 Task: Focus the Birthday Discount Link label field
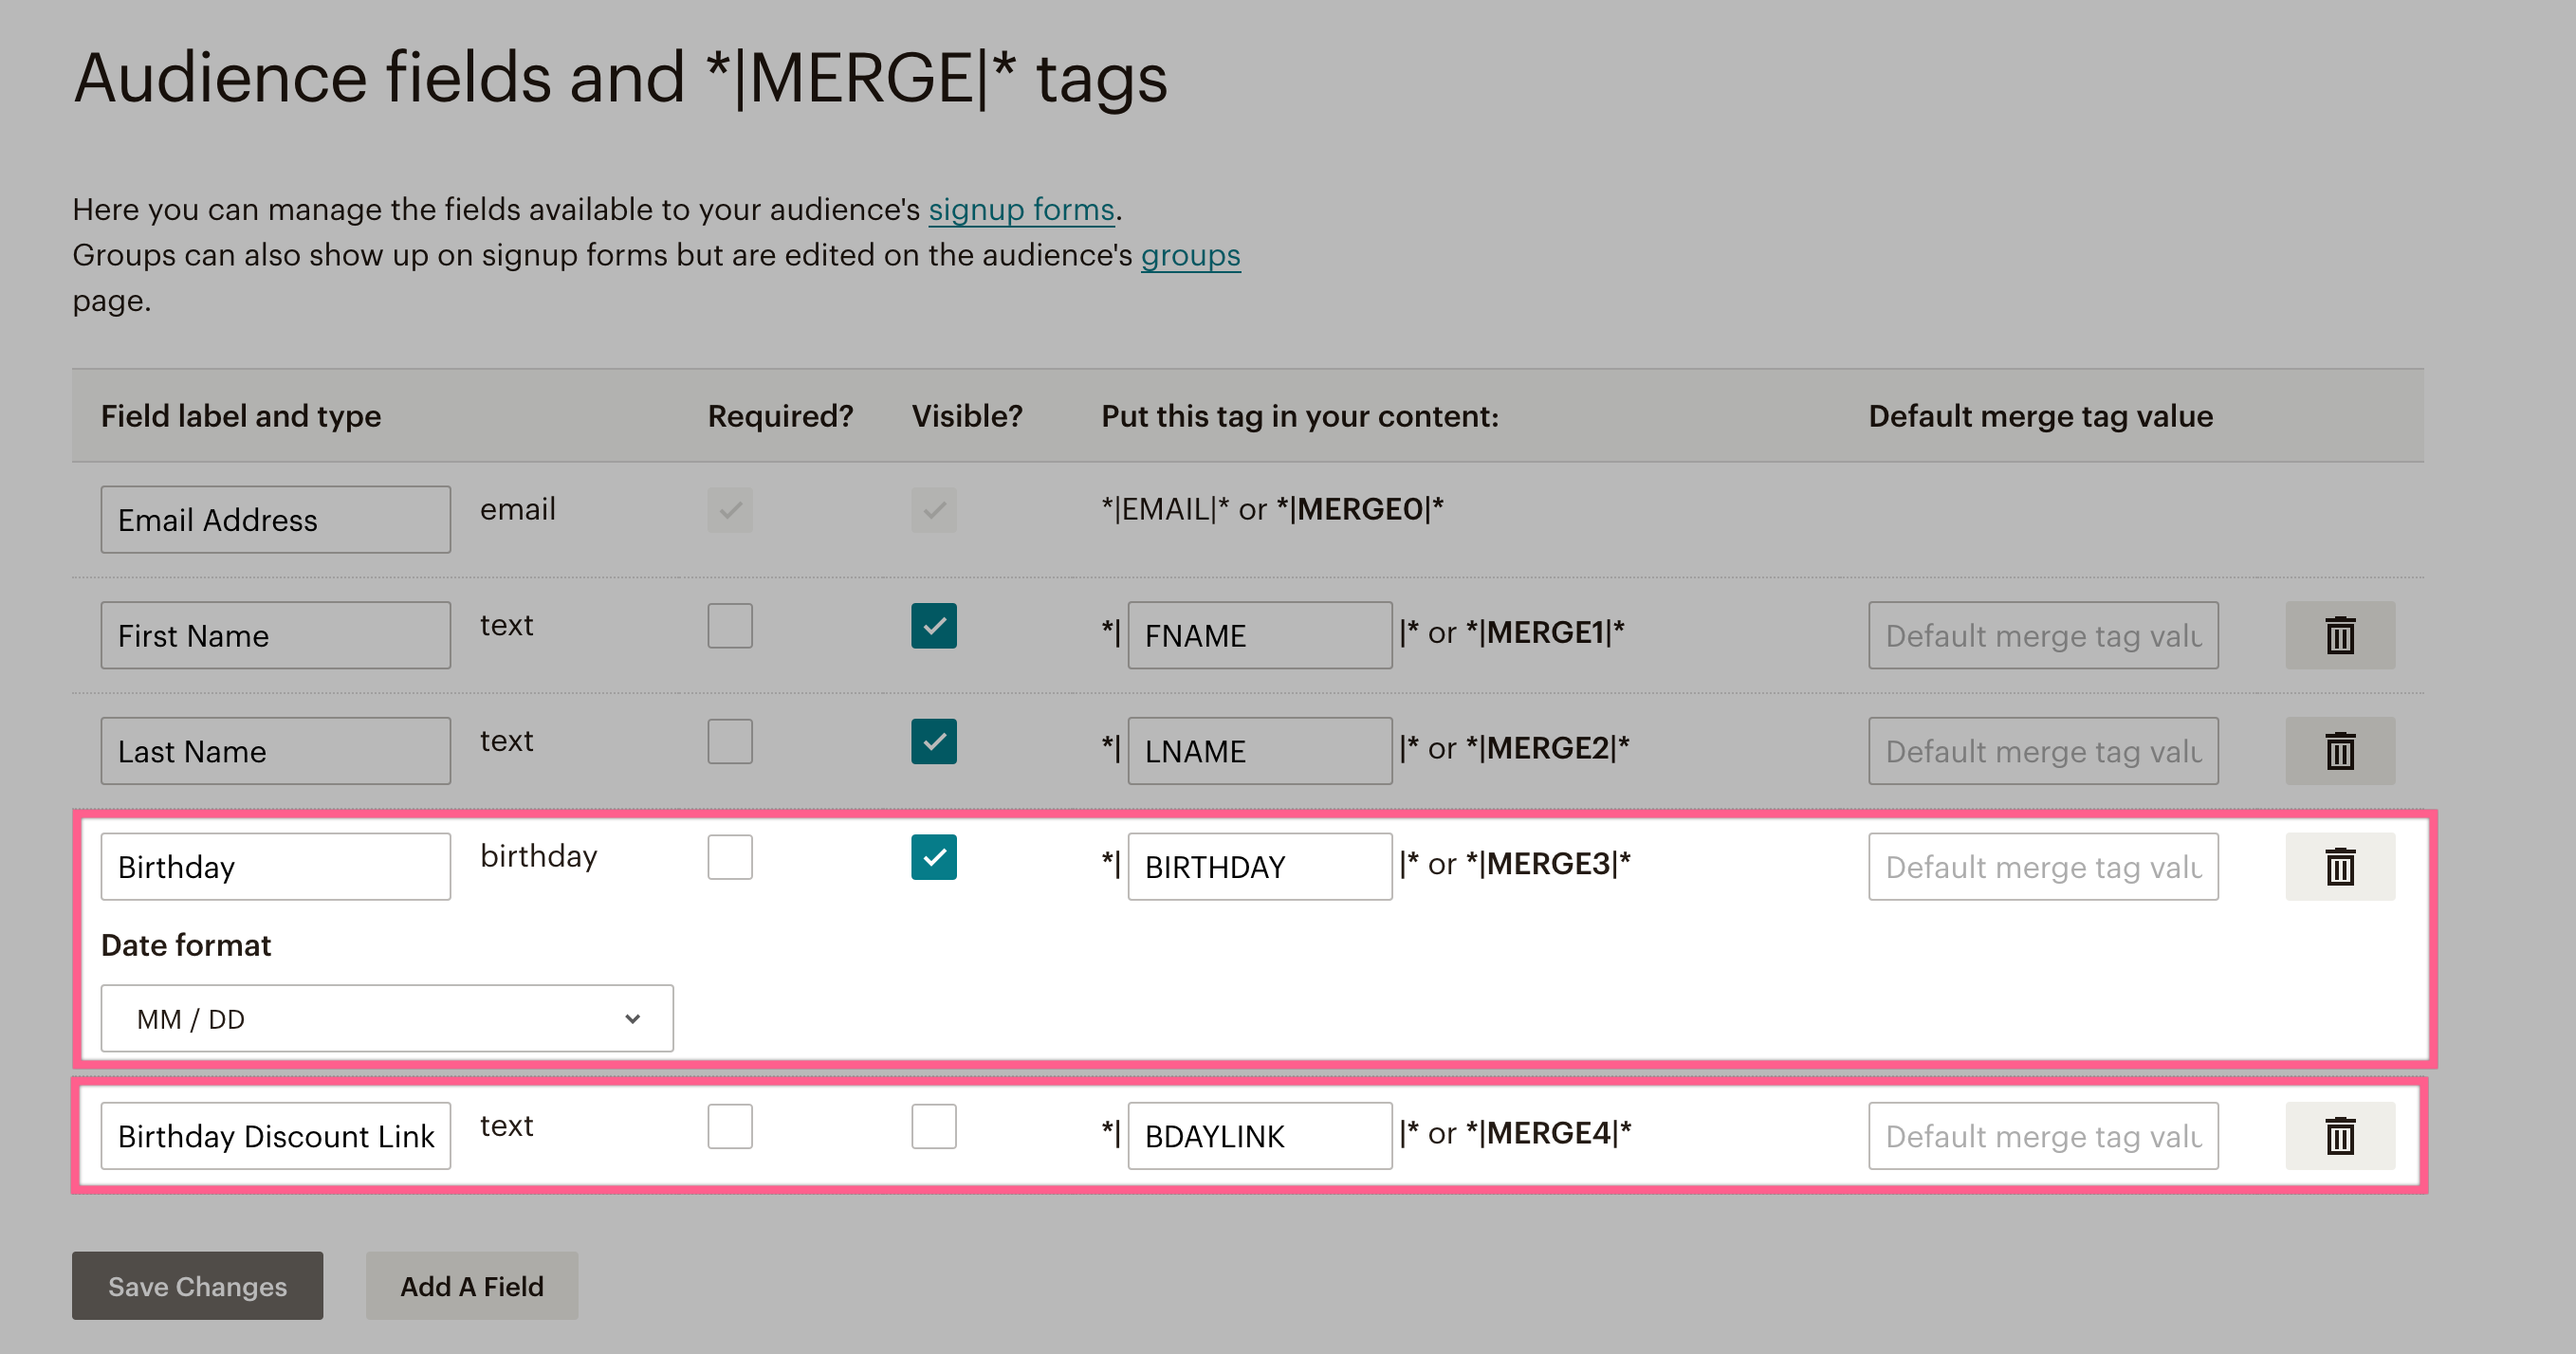(x=275, y=1136)
